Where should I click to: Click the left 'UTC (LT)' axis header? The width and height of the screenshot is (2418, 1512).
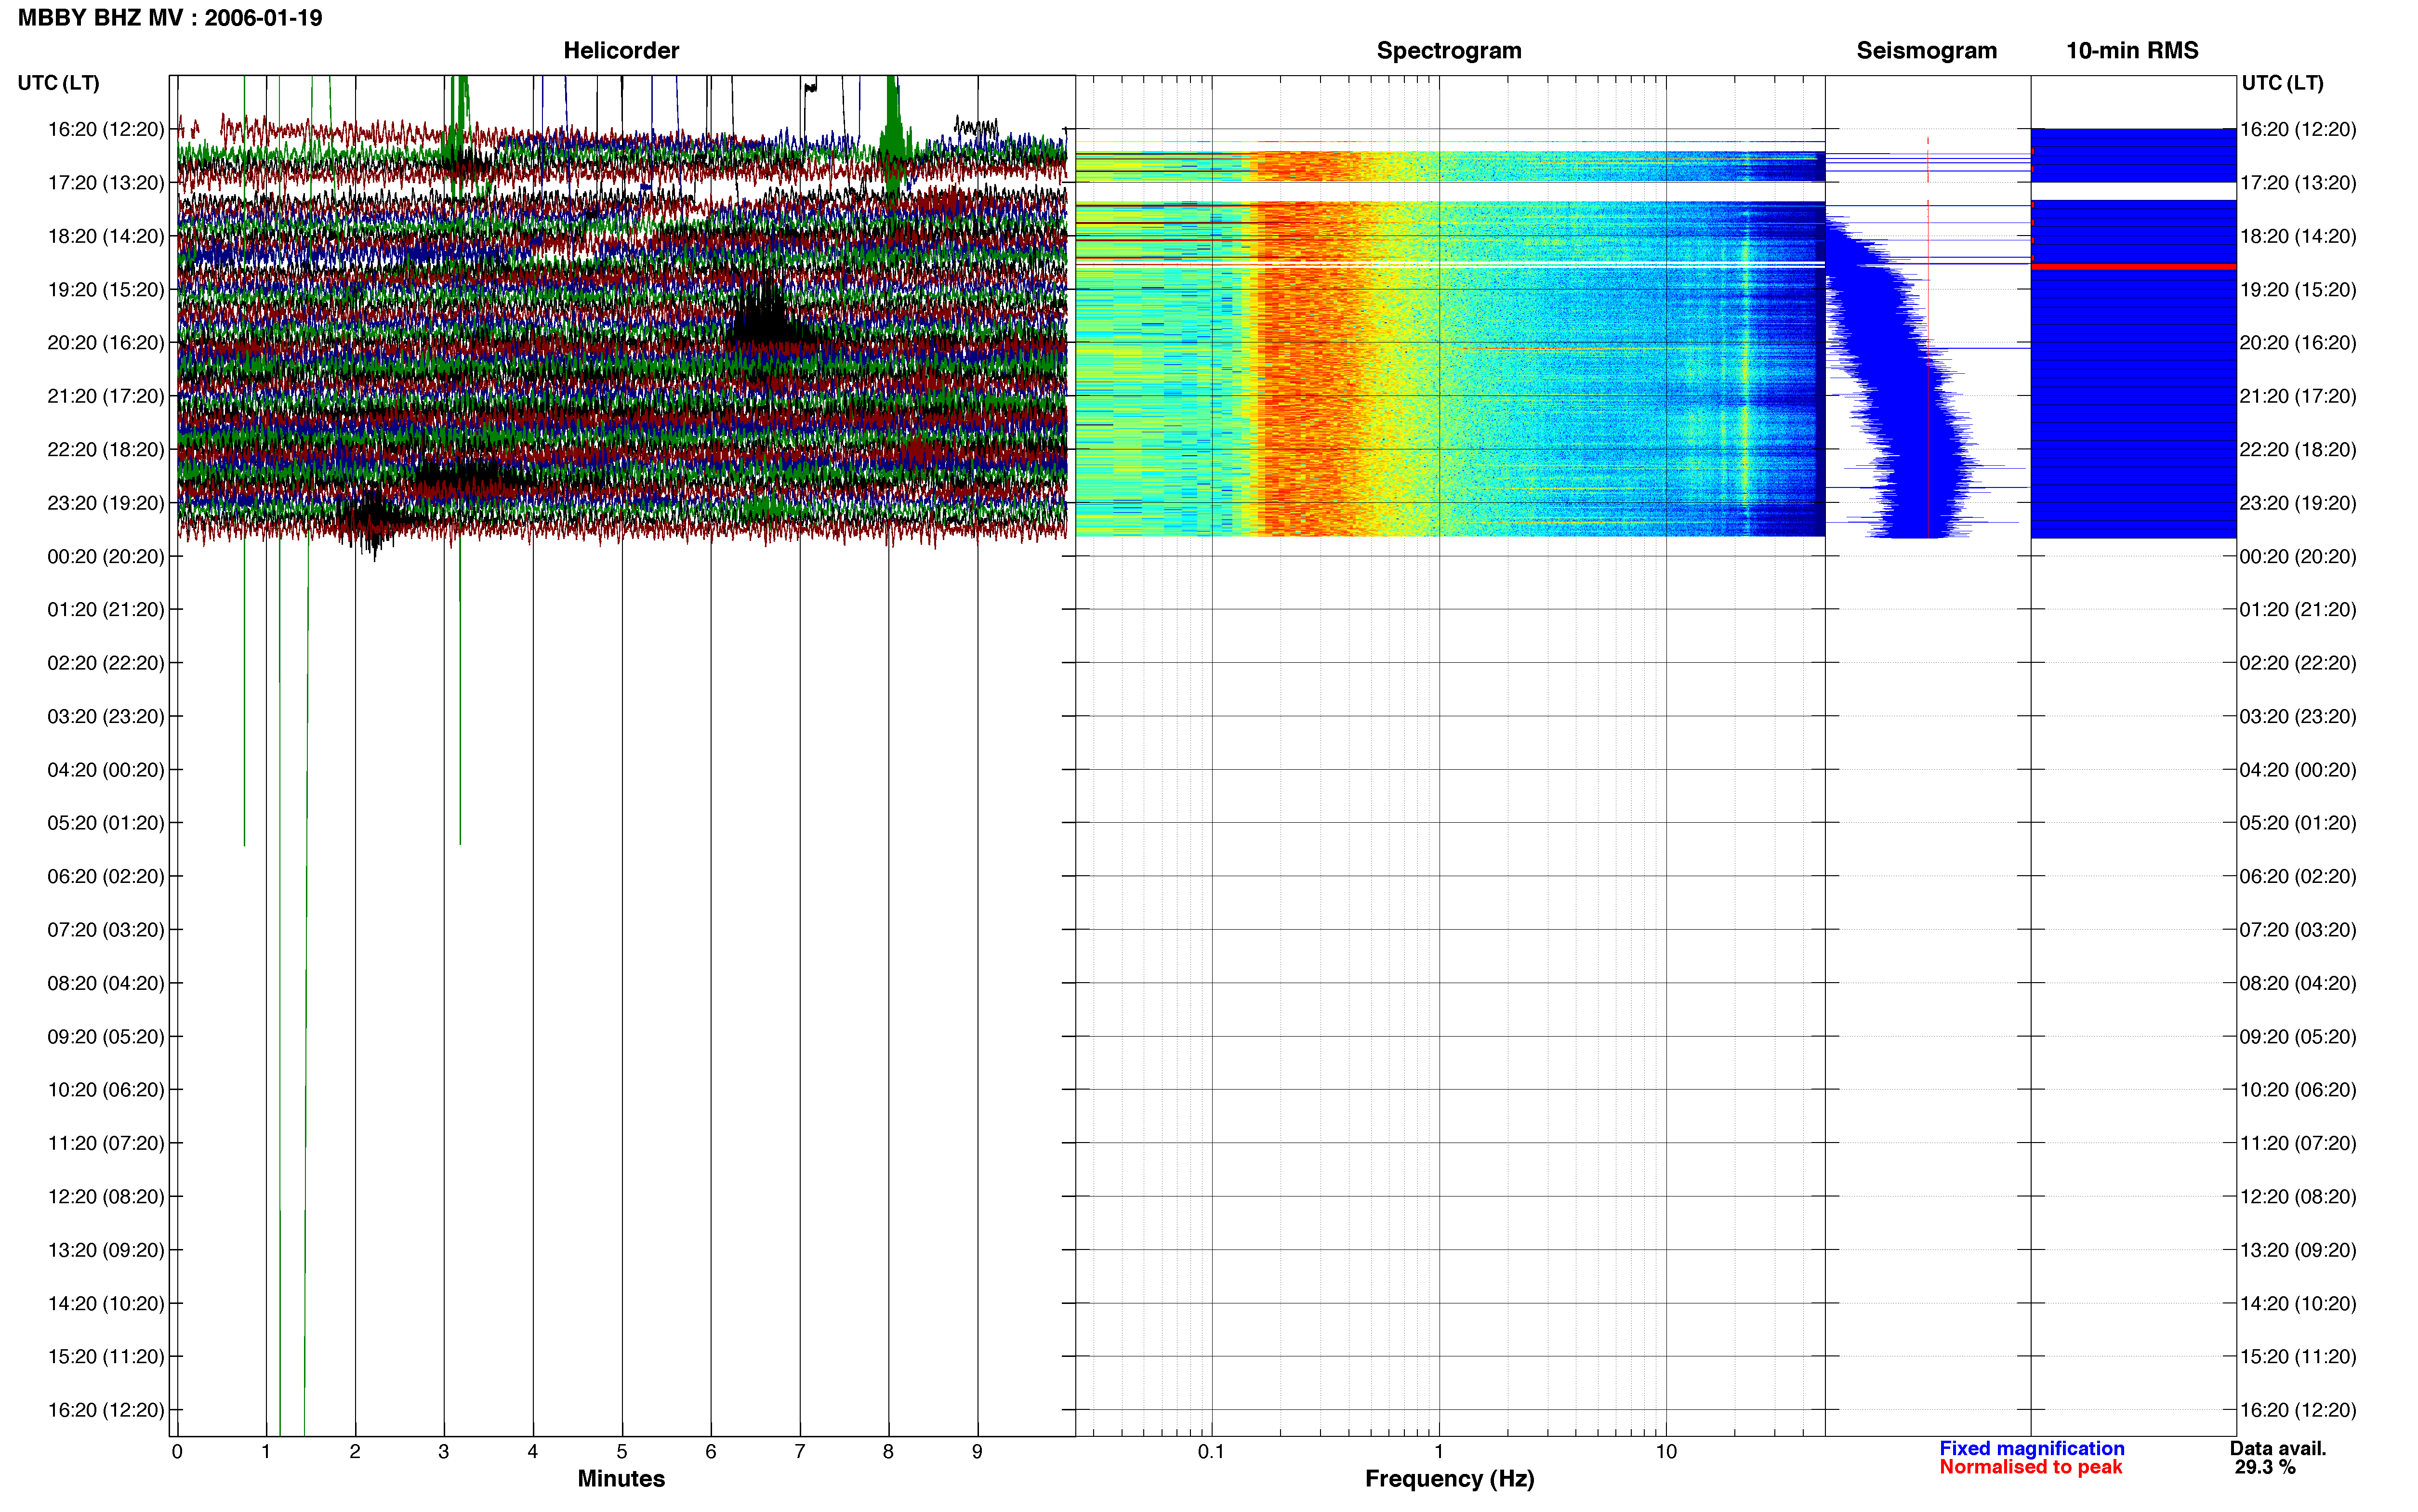tap(58, 83)
